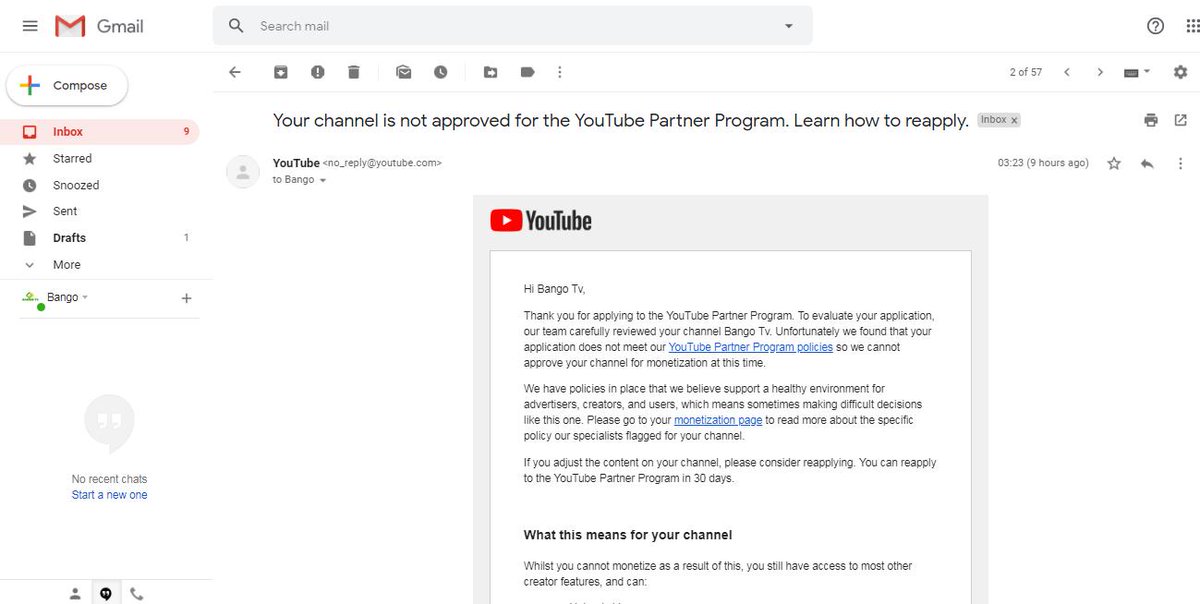Remove the Inbox label from email
The width and height of the screenshot is (1200, 604).
click(x=1014, y=120)
